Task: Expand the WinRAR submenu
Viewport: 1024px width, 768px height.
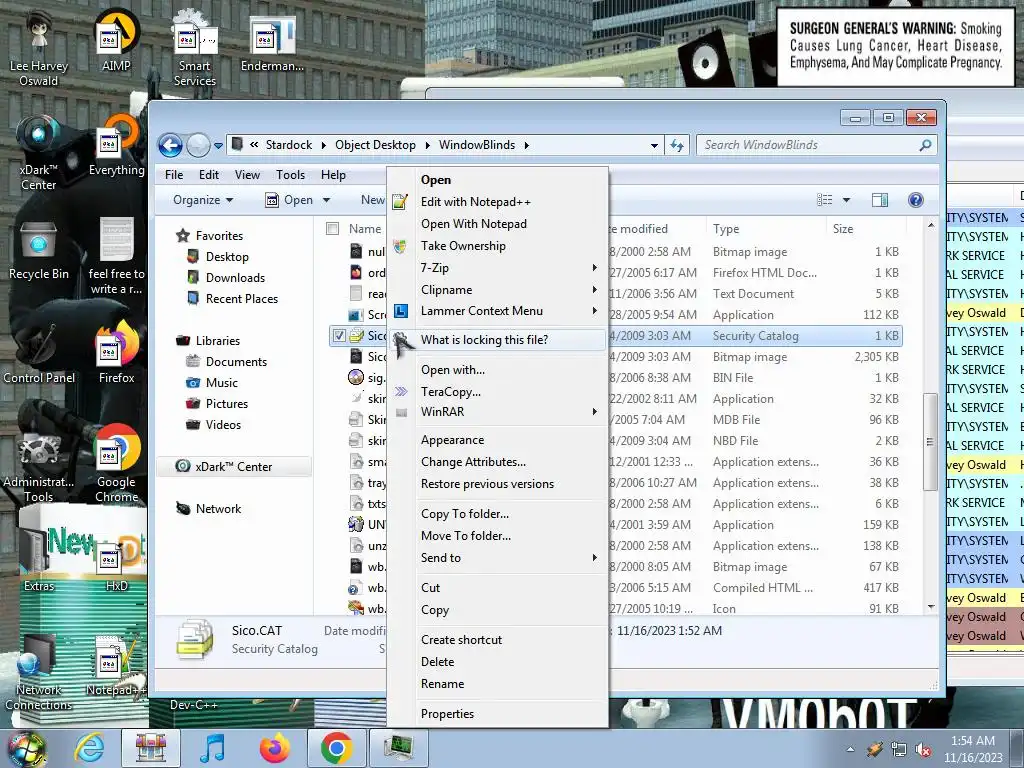Action: point(498,411)
